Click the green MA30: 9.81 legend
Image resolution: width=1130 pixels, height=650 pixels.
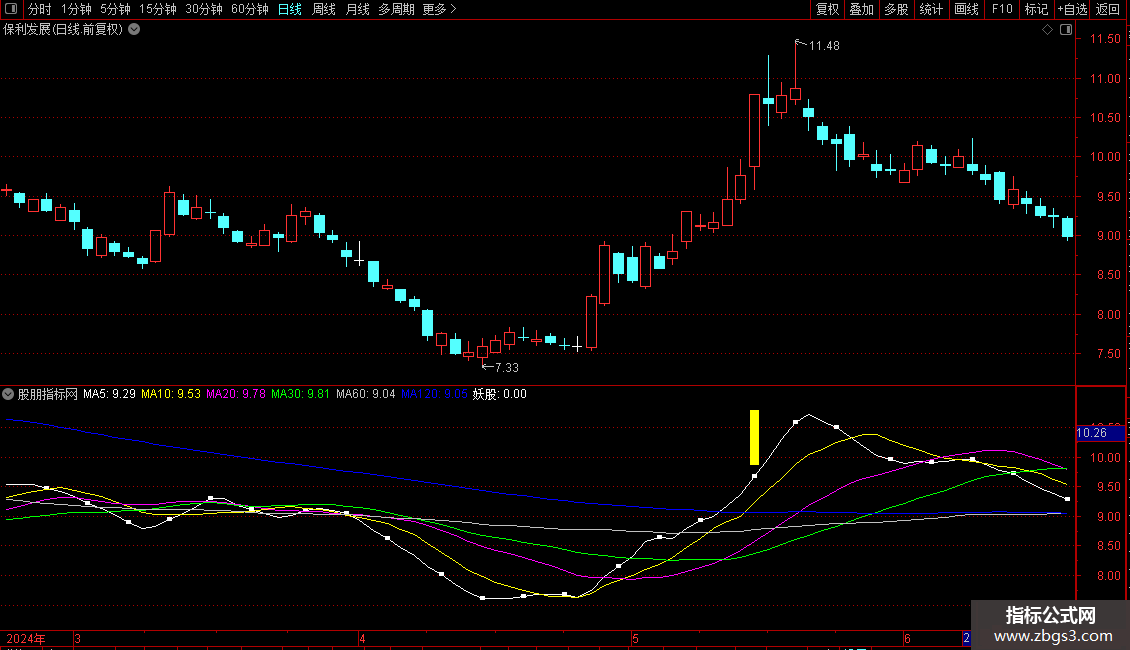(300, 394)
